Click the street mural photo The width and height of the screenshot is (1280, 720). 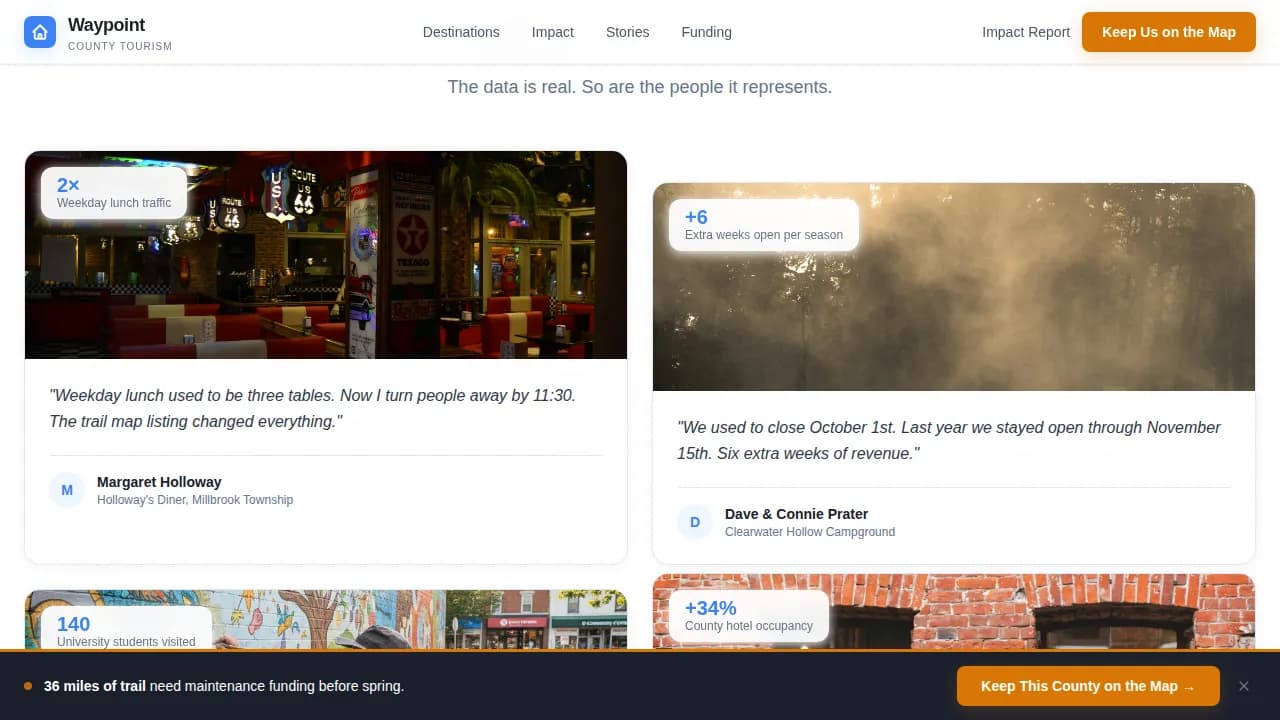click(326, 619)
